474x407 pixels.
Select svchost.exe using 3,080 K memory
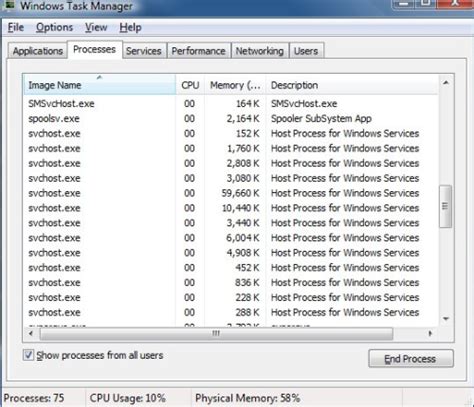point(231,178)
